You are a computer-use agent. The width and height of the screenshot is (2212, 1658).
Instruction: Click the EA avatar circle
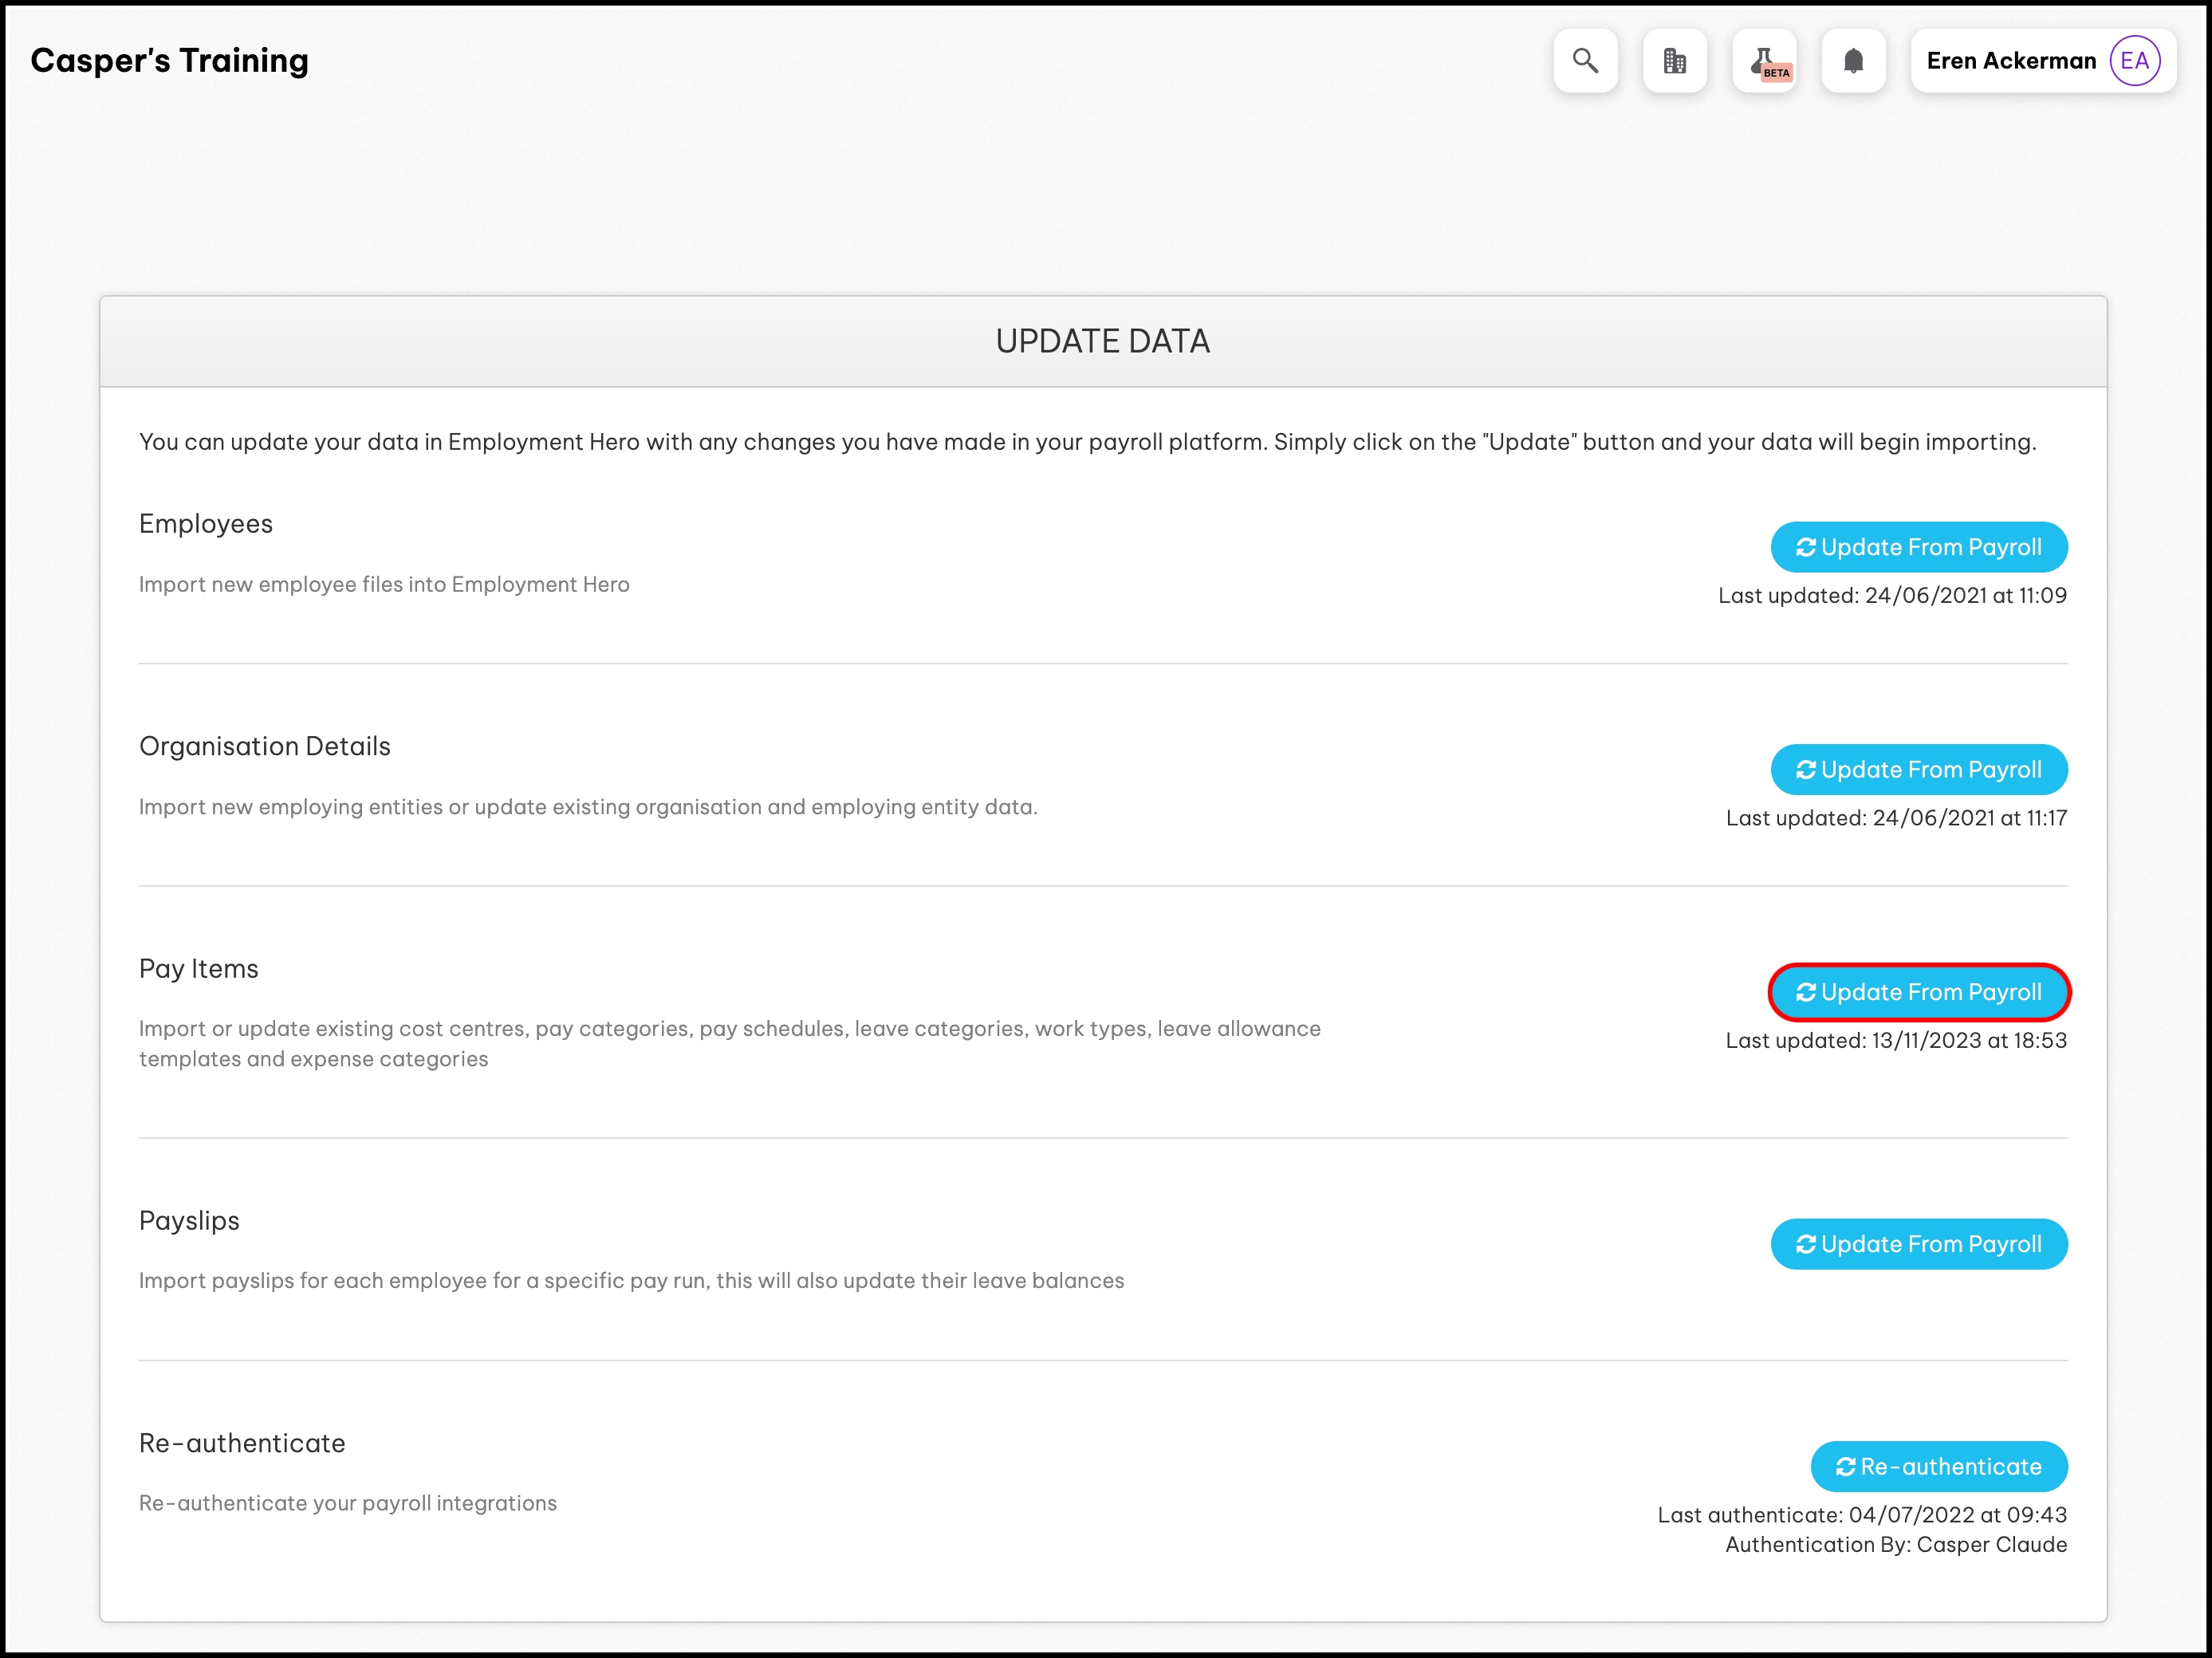2134,61
